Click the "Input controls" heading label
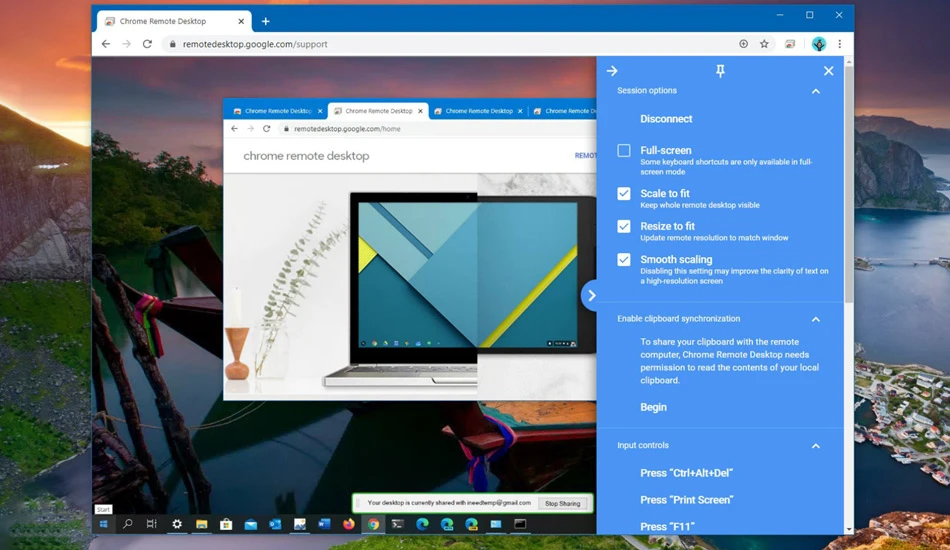950x550 pixels. (x=643, y=445)
